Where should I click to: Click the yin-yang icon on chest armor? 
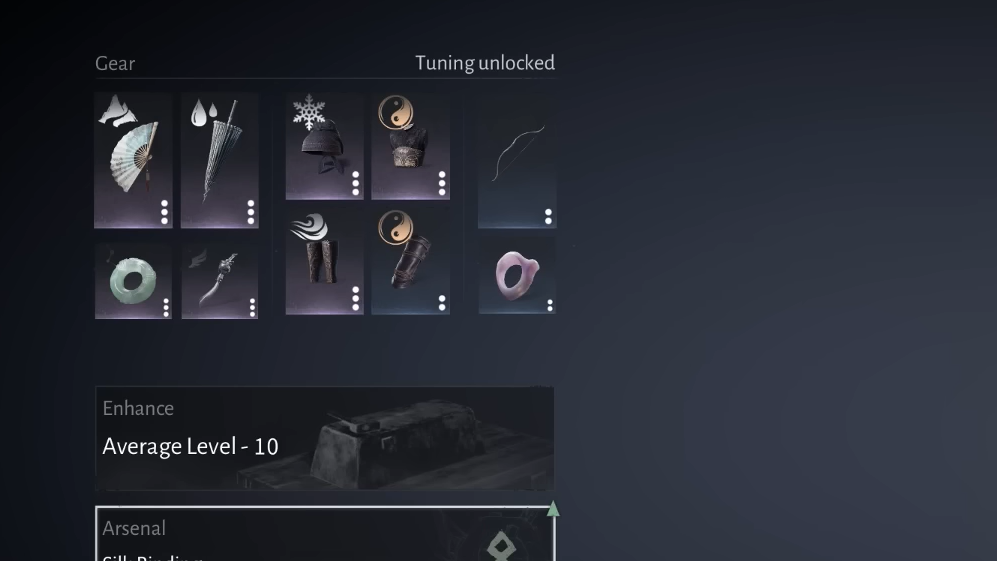pyautogui.click(x=395, y=112)
